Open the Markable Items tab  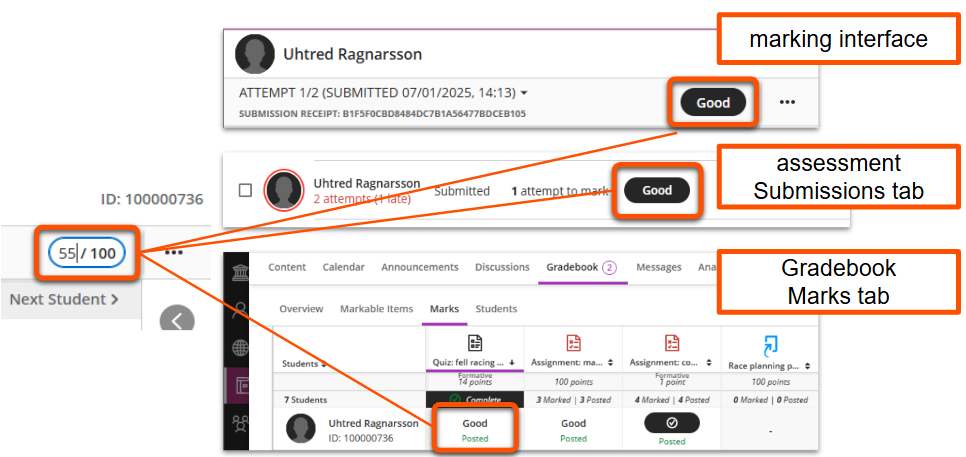point(376,309)
